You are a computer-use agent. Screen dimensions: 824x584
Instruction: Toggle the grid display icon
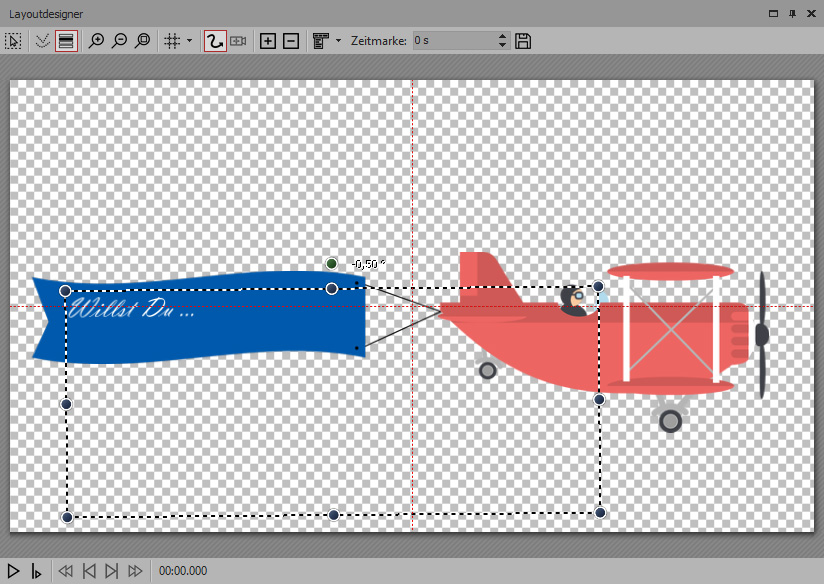(171, 41)
